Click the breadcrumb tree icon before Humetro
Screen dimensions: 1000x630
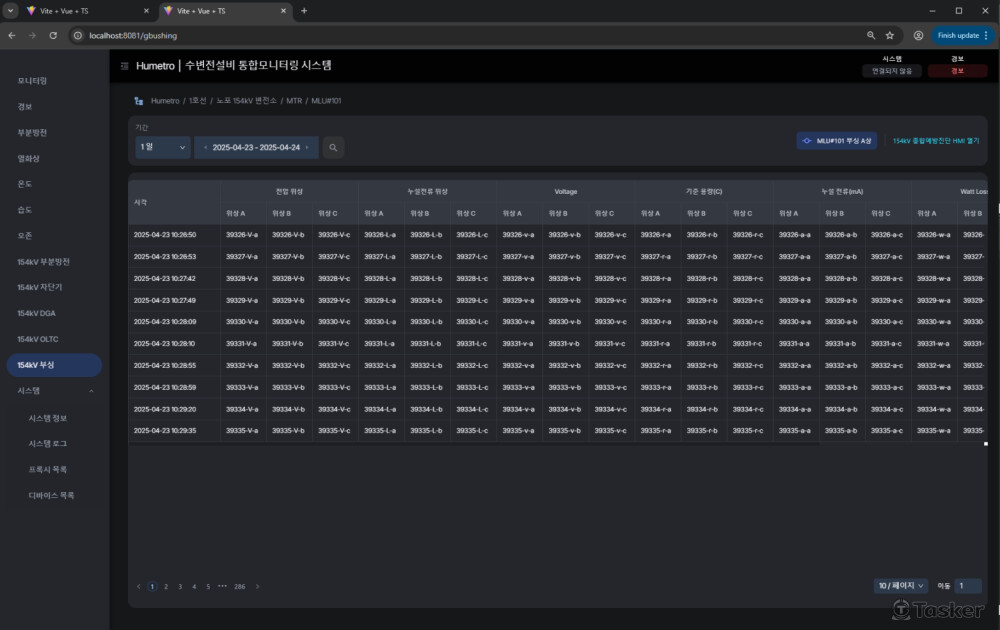coord(138,101)
